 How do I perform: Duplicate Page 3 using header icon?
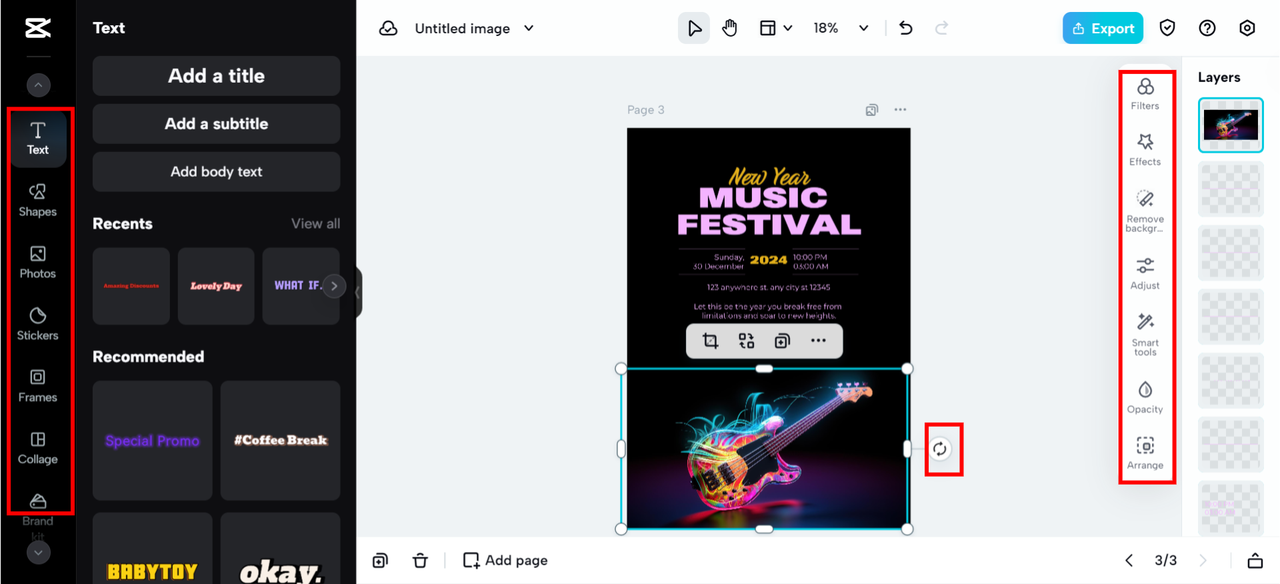click(872, 110)
